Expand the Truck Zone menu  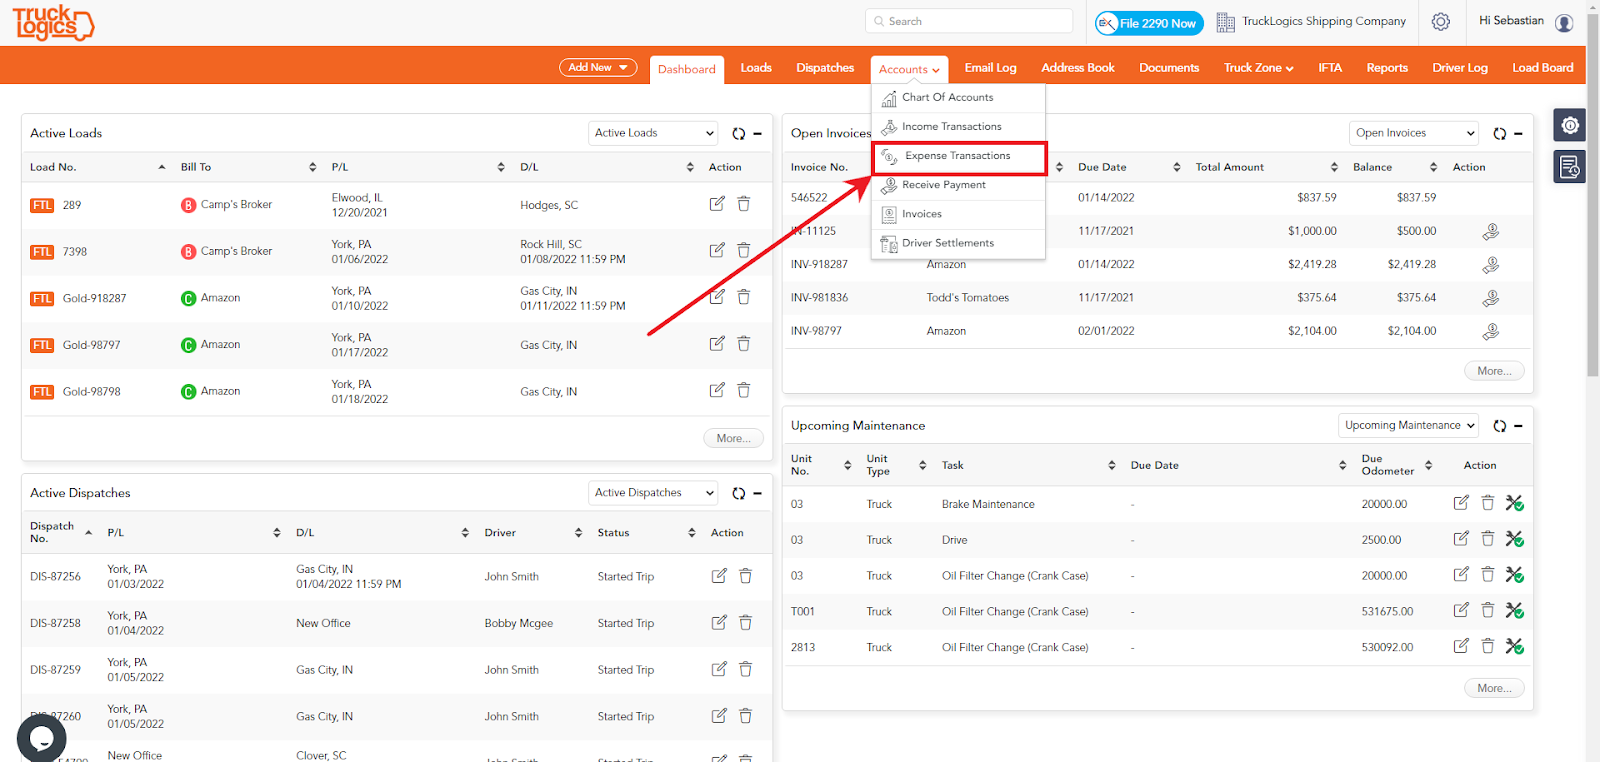tap(1258, 68)
